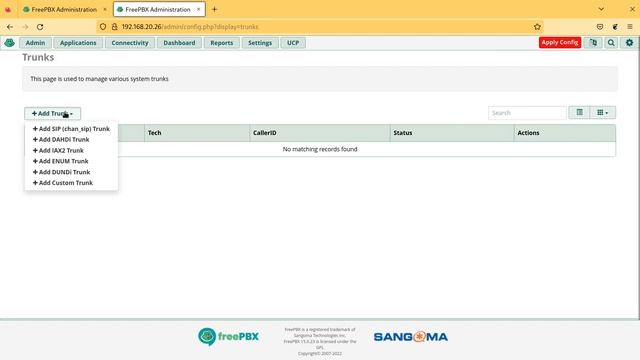The width and height of the screenshot is (640, 360).
Task: Click the search magnifier icon in navbar
Action: tap(611, 42)
